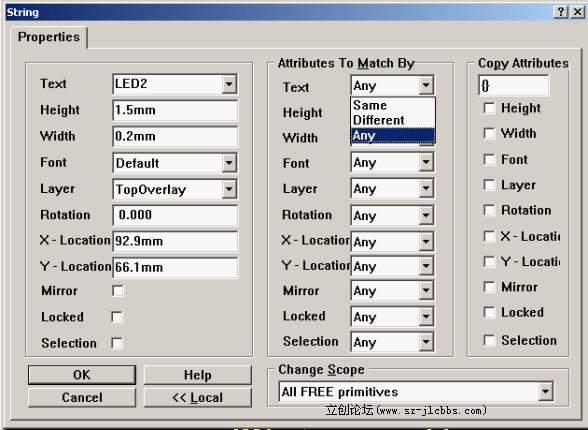Open the Layer match-by dropdown

(426, 189)
